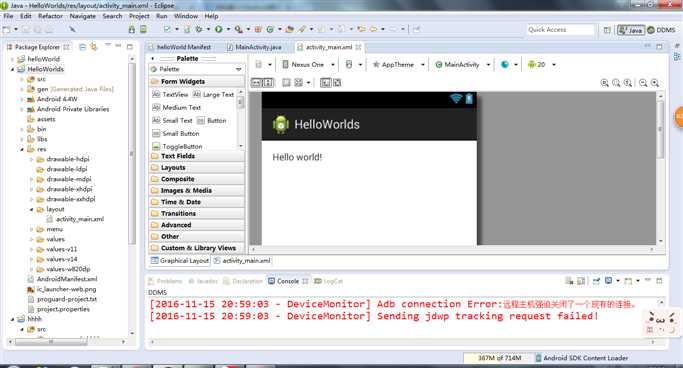Select the Large Text widget in palette

[214, 95]
